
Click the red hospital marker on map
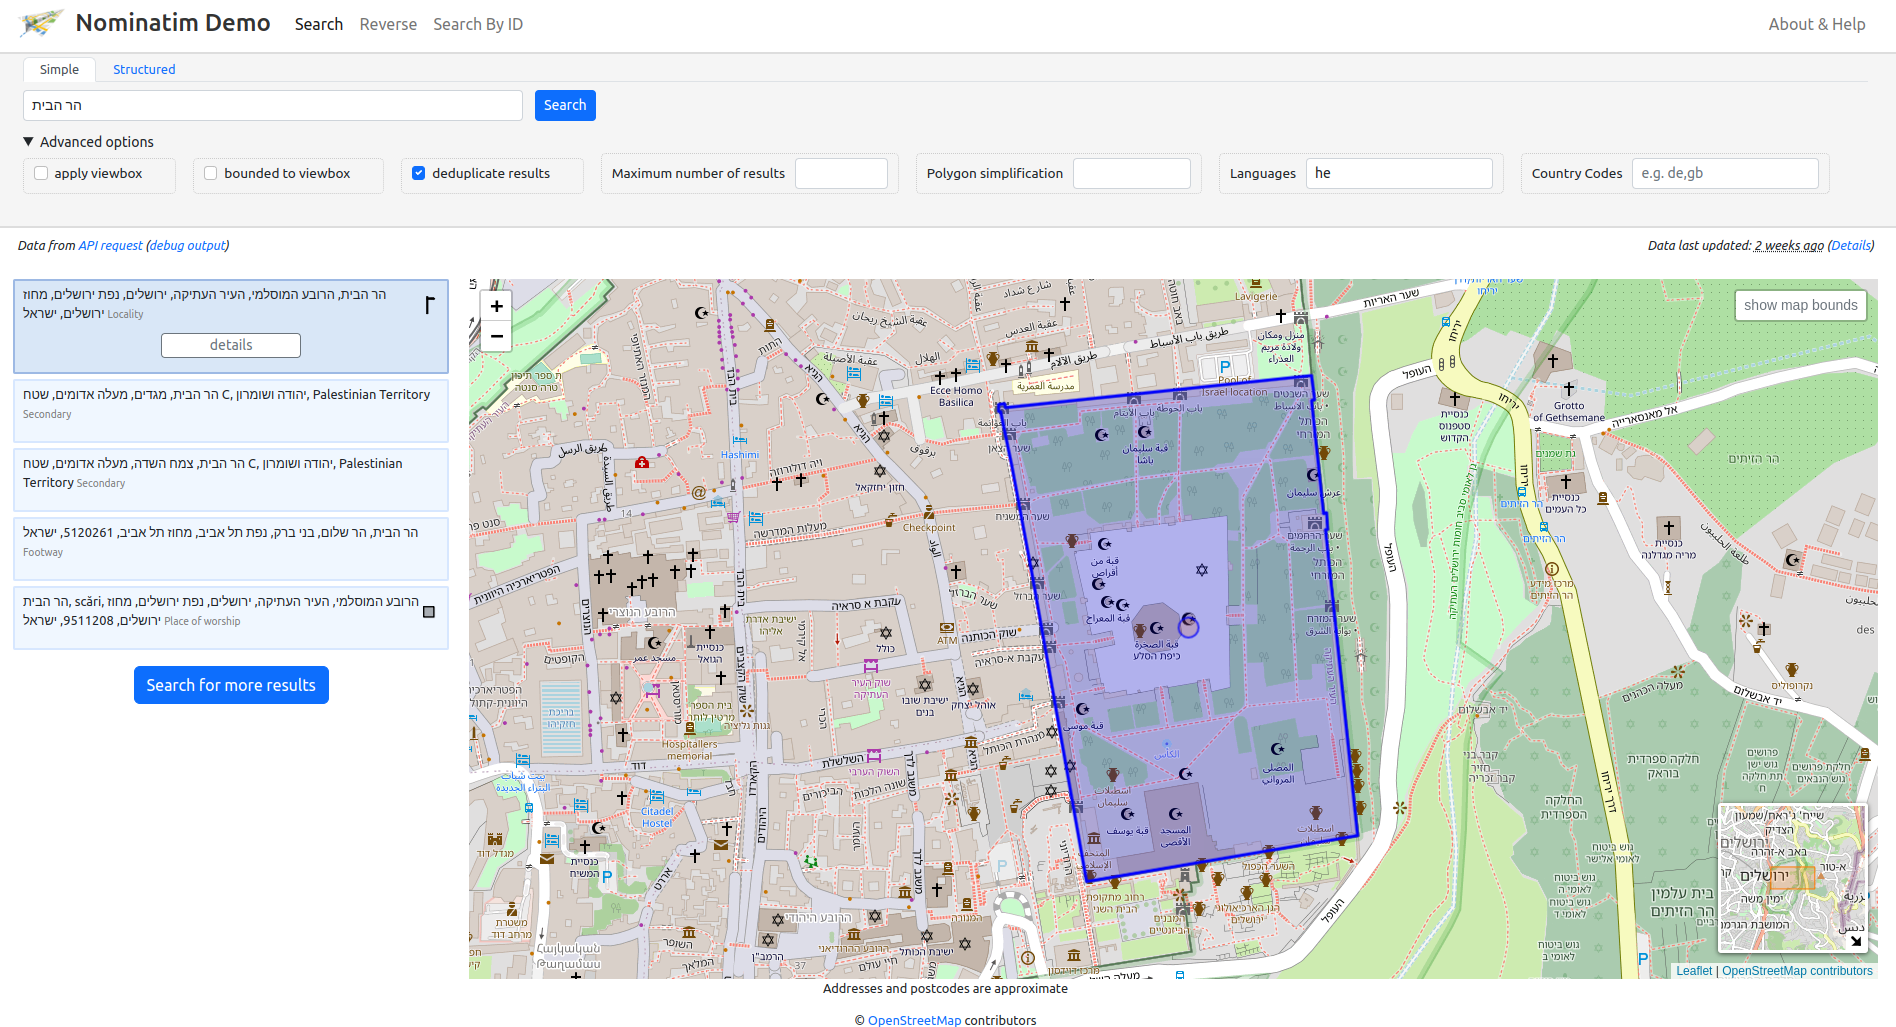[642, 462]
